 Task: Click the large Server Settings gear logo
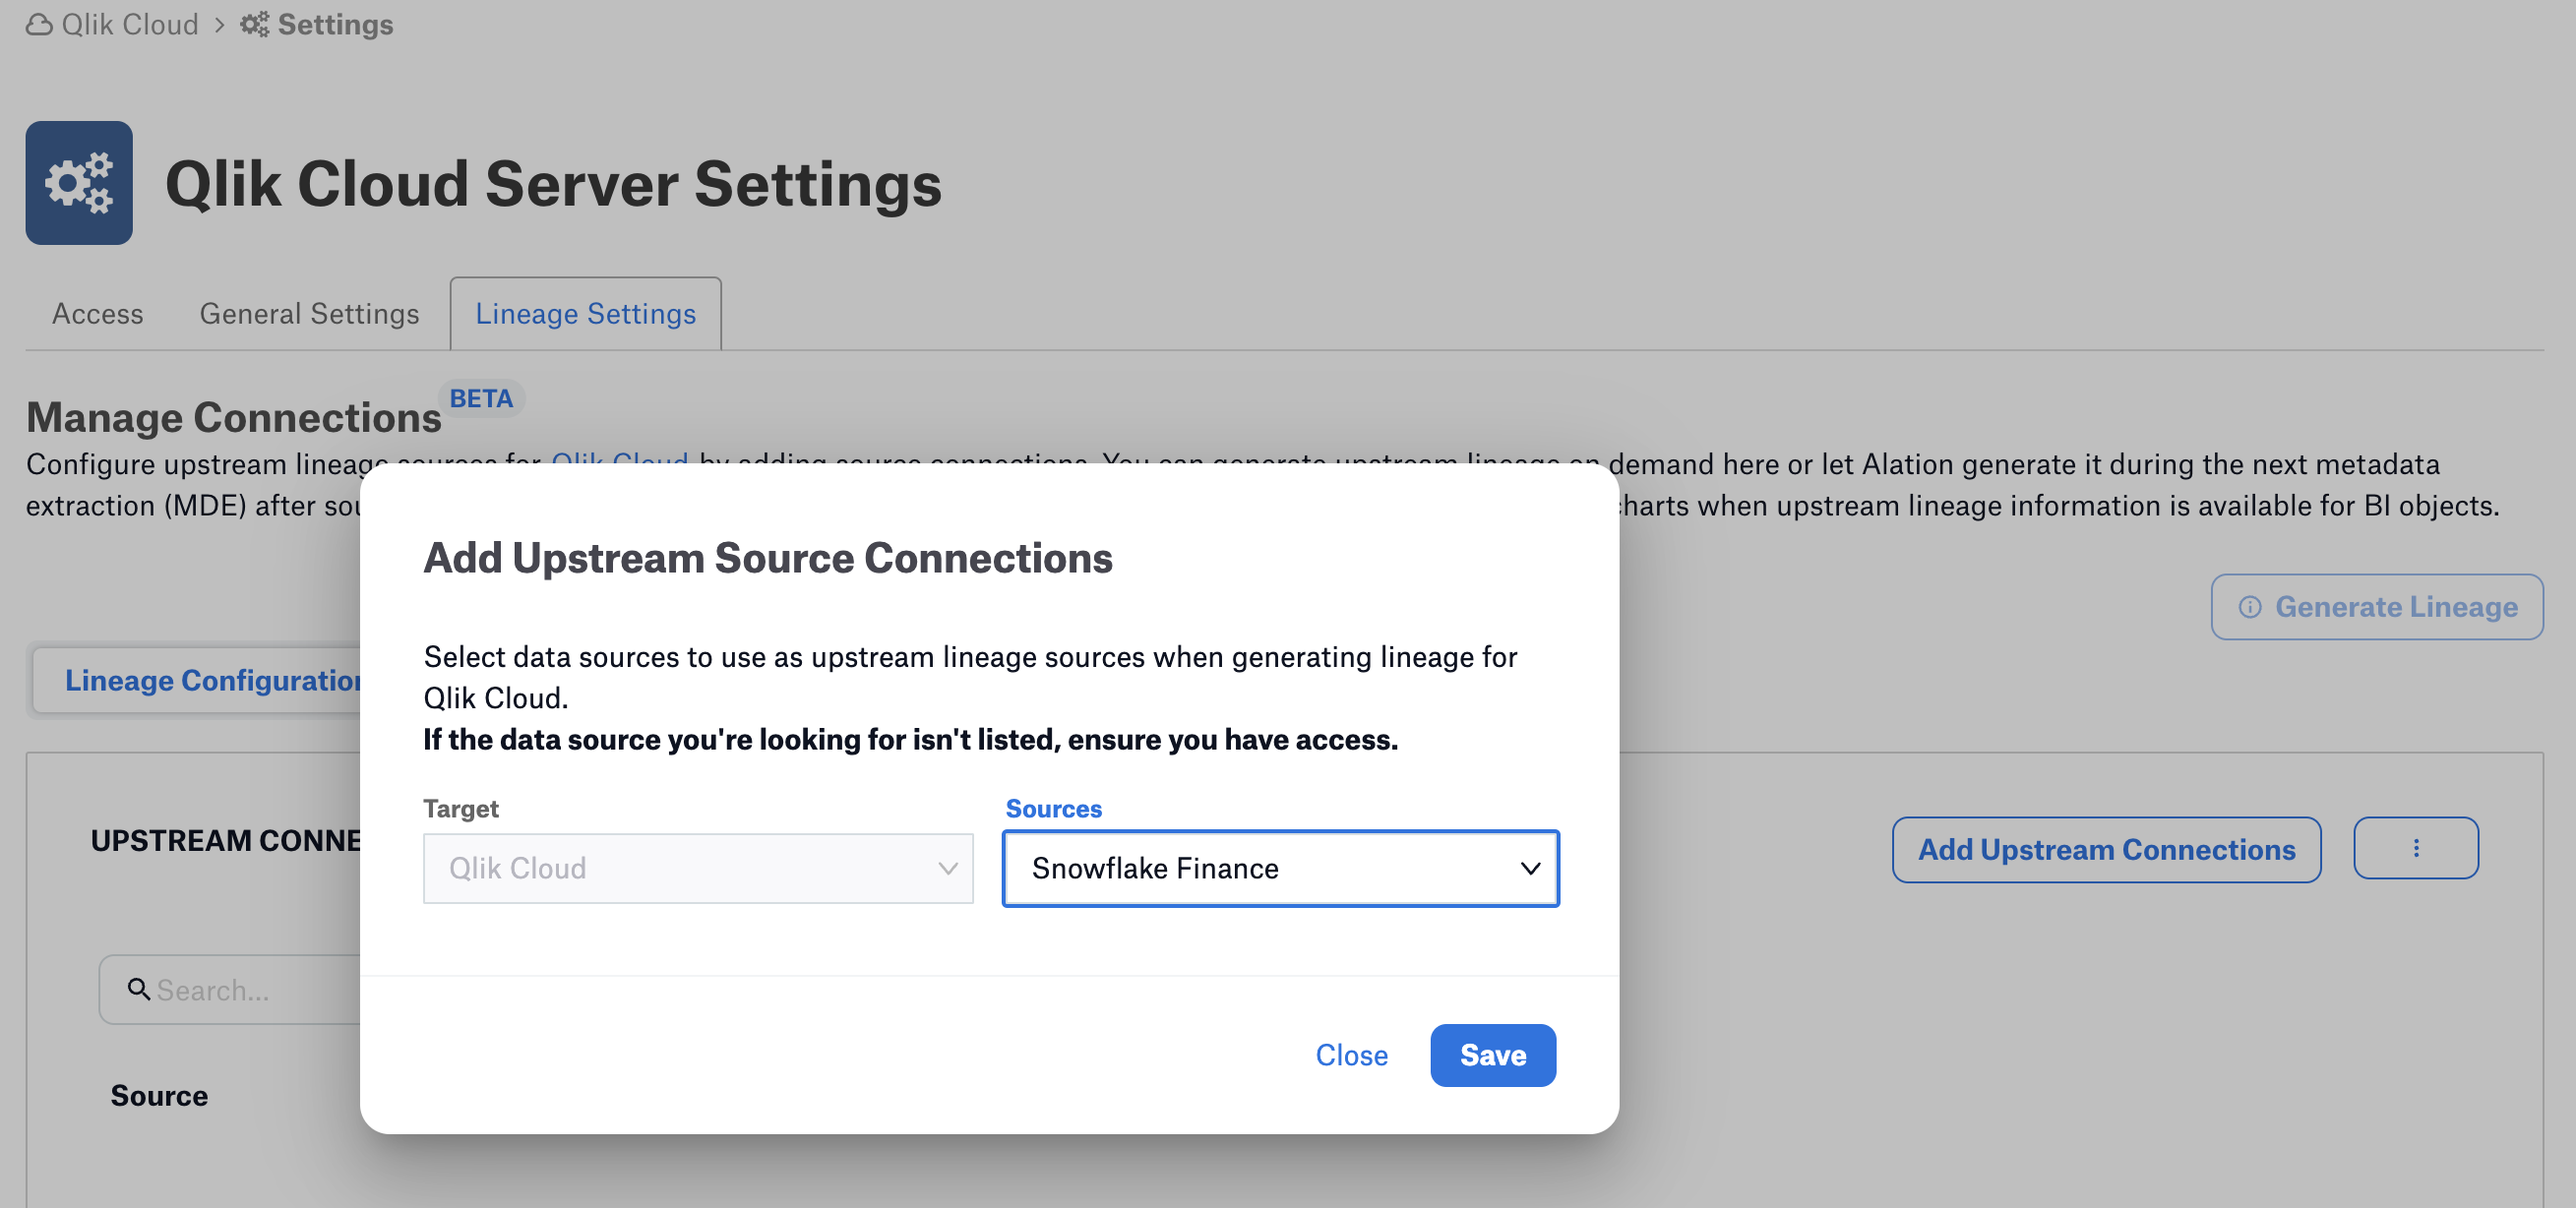click(x=79, y=183)
